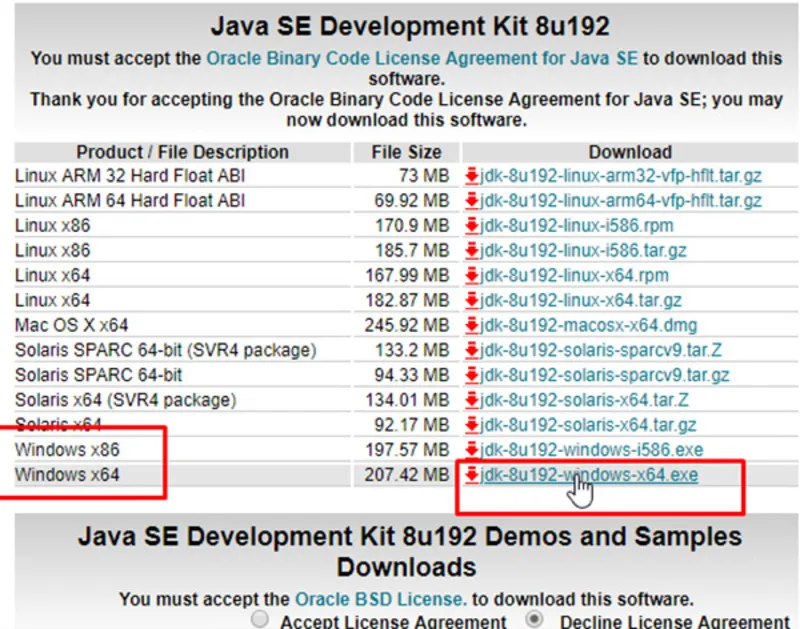Click red download arrow for linux-arm64 tar.gz

471,201
